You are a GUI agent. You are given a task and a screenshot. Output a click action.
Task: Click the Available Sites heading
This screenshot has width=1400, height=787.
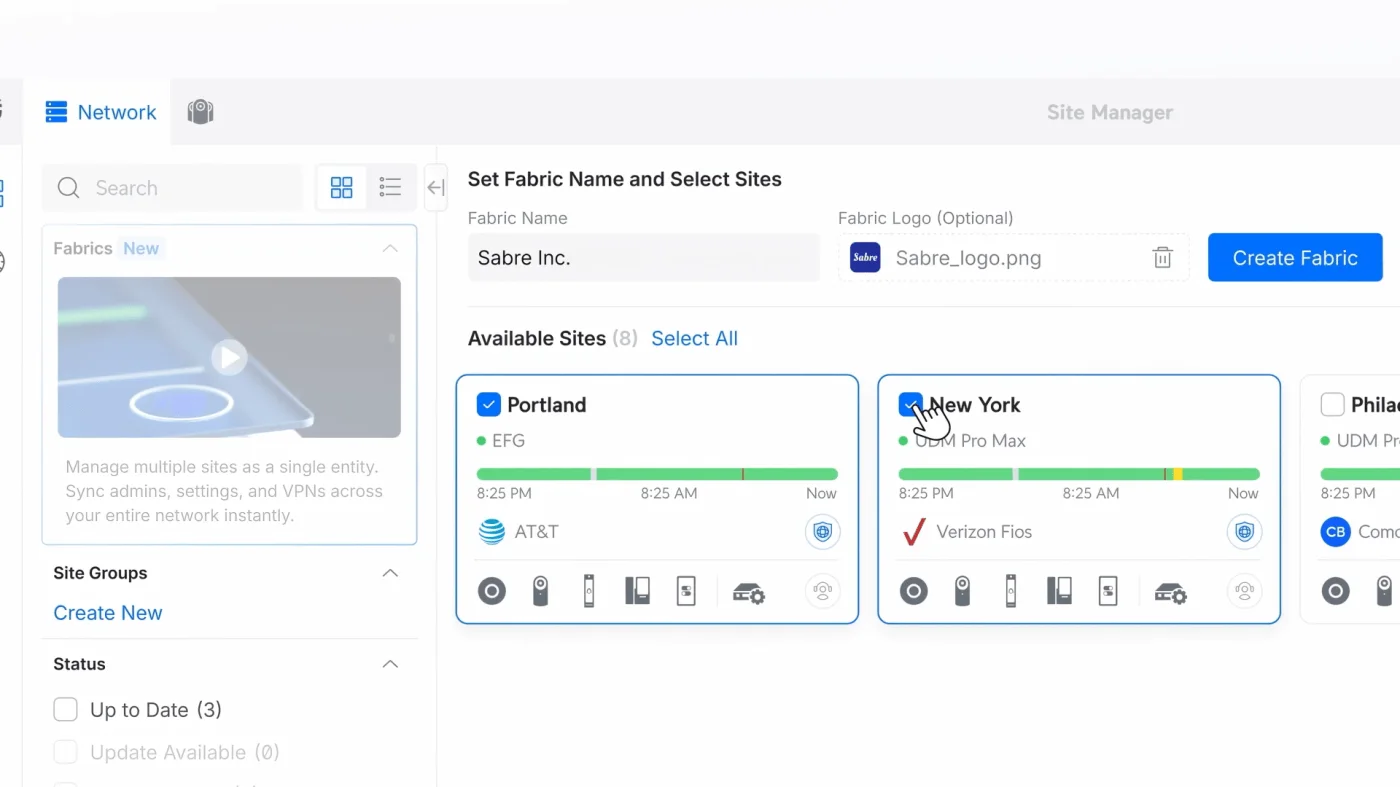[537, 338]
